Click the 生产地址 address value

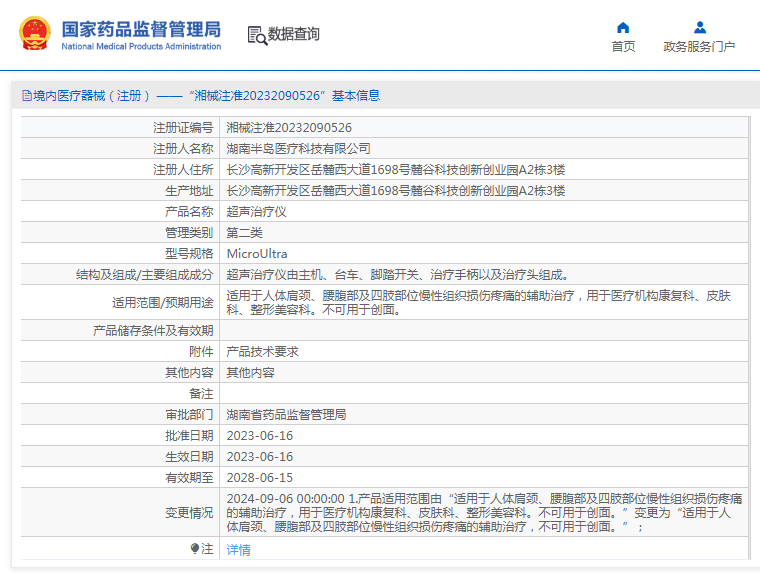click(x=396, y=191)
